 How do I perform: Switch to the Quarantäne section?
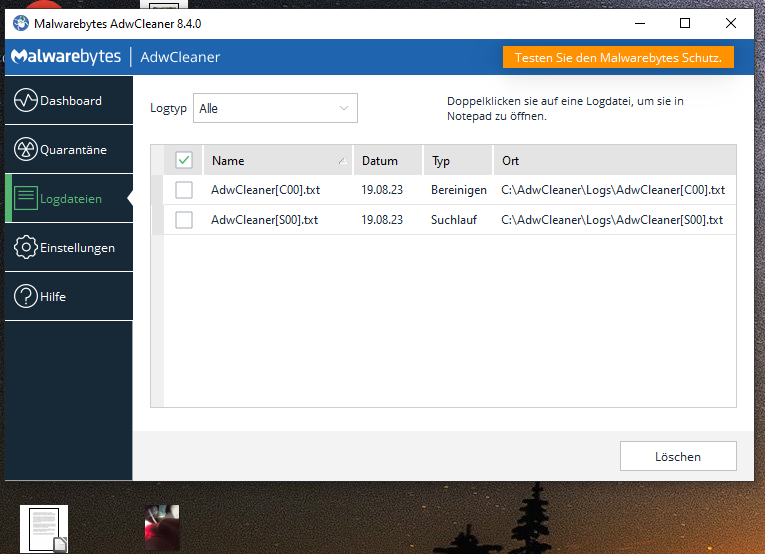click(69, 149)
